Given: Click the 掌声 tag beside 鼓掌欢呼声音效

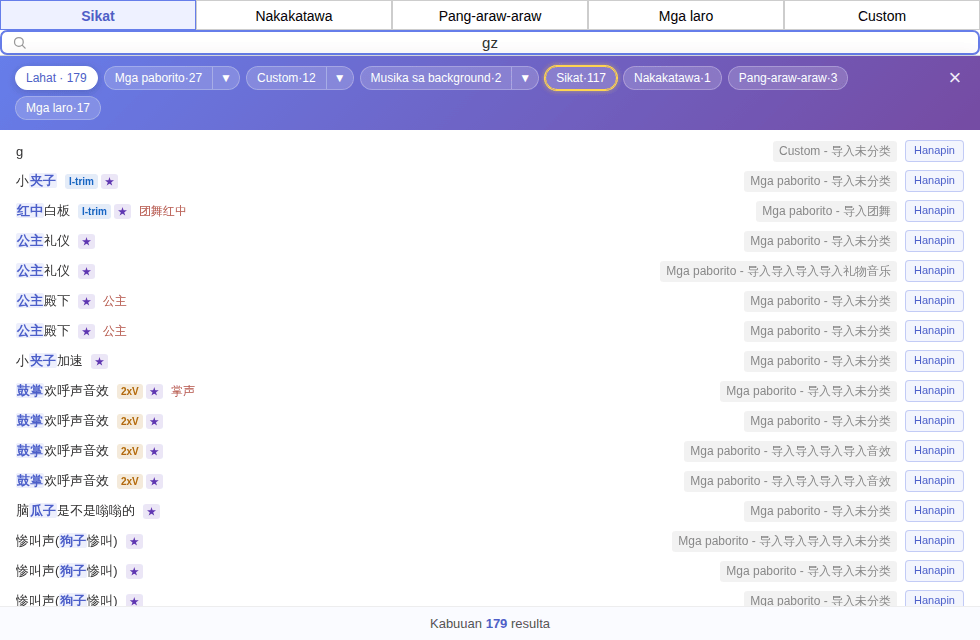Looking at the screenshot, I should (182, 391).
